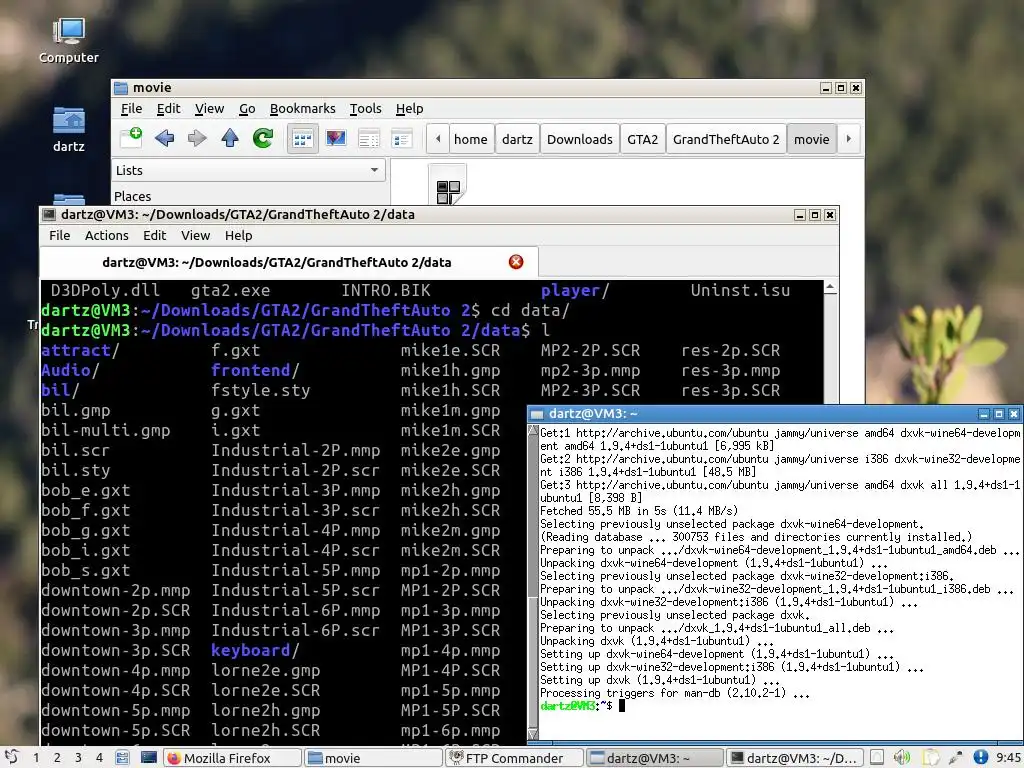Click scroll-up arrow in small terminal
Screen dimensions: 1024x768
tap(533, 431)
